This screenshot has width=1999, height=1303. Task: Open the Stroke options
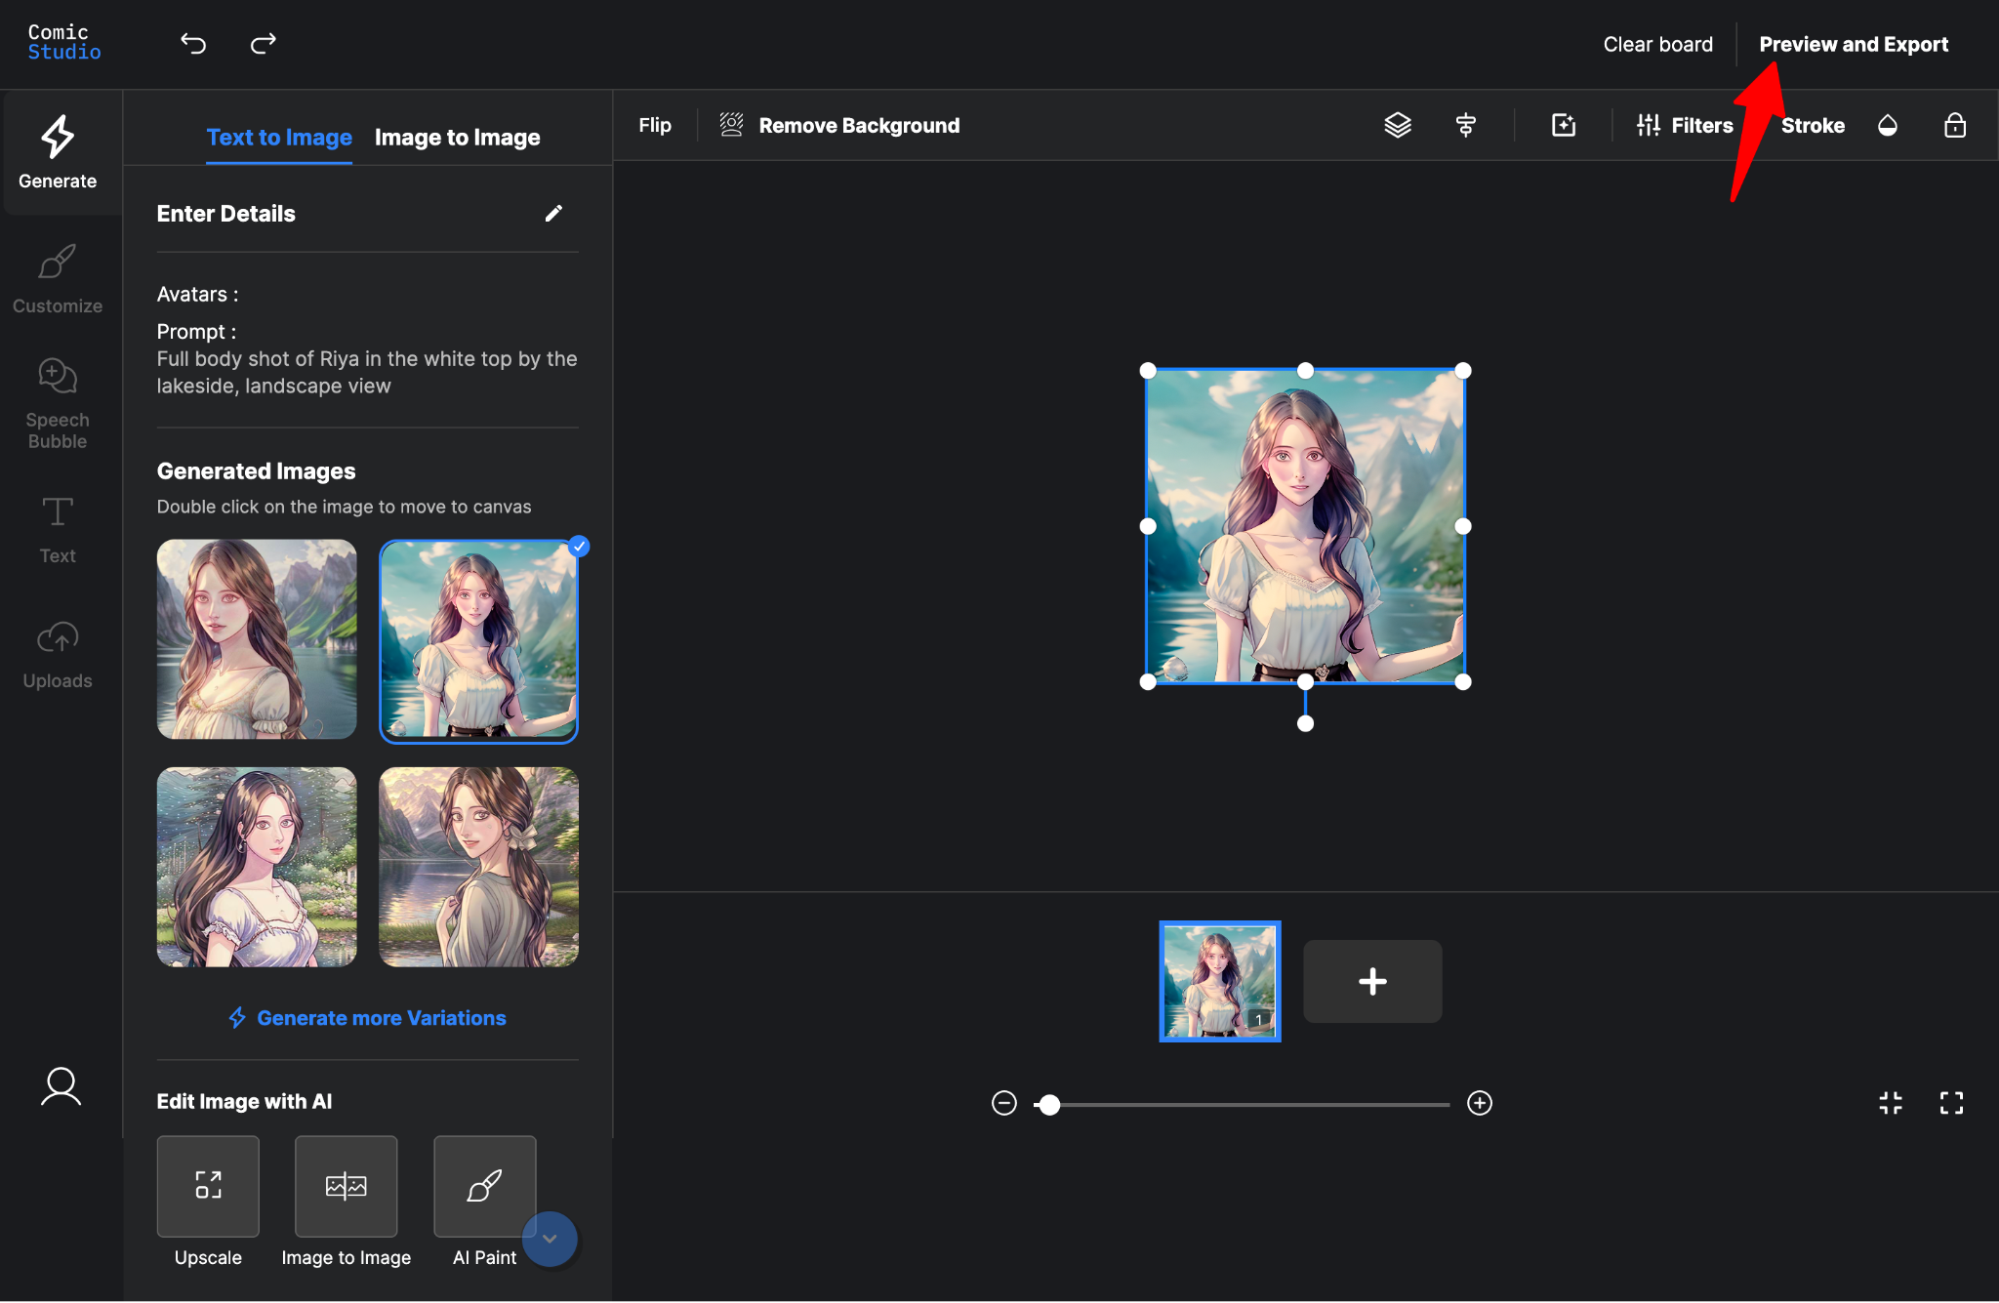(1812, 125)
